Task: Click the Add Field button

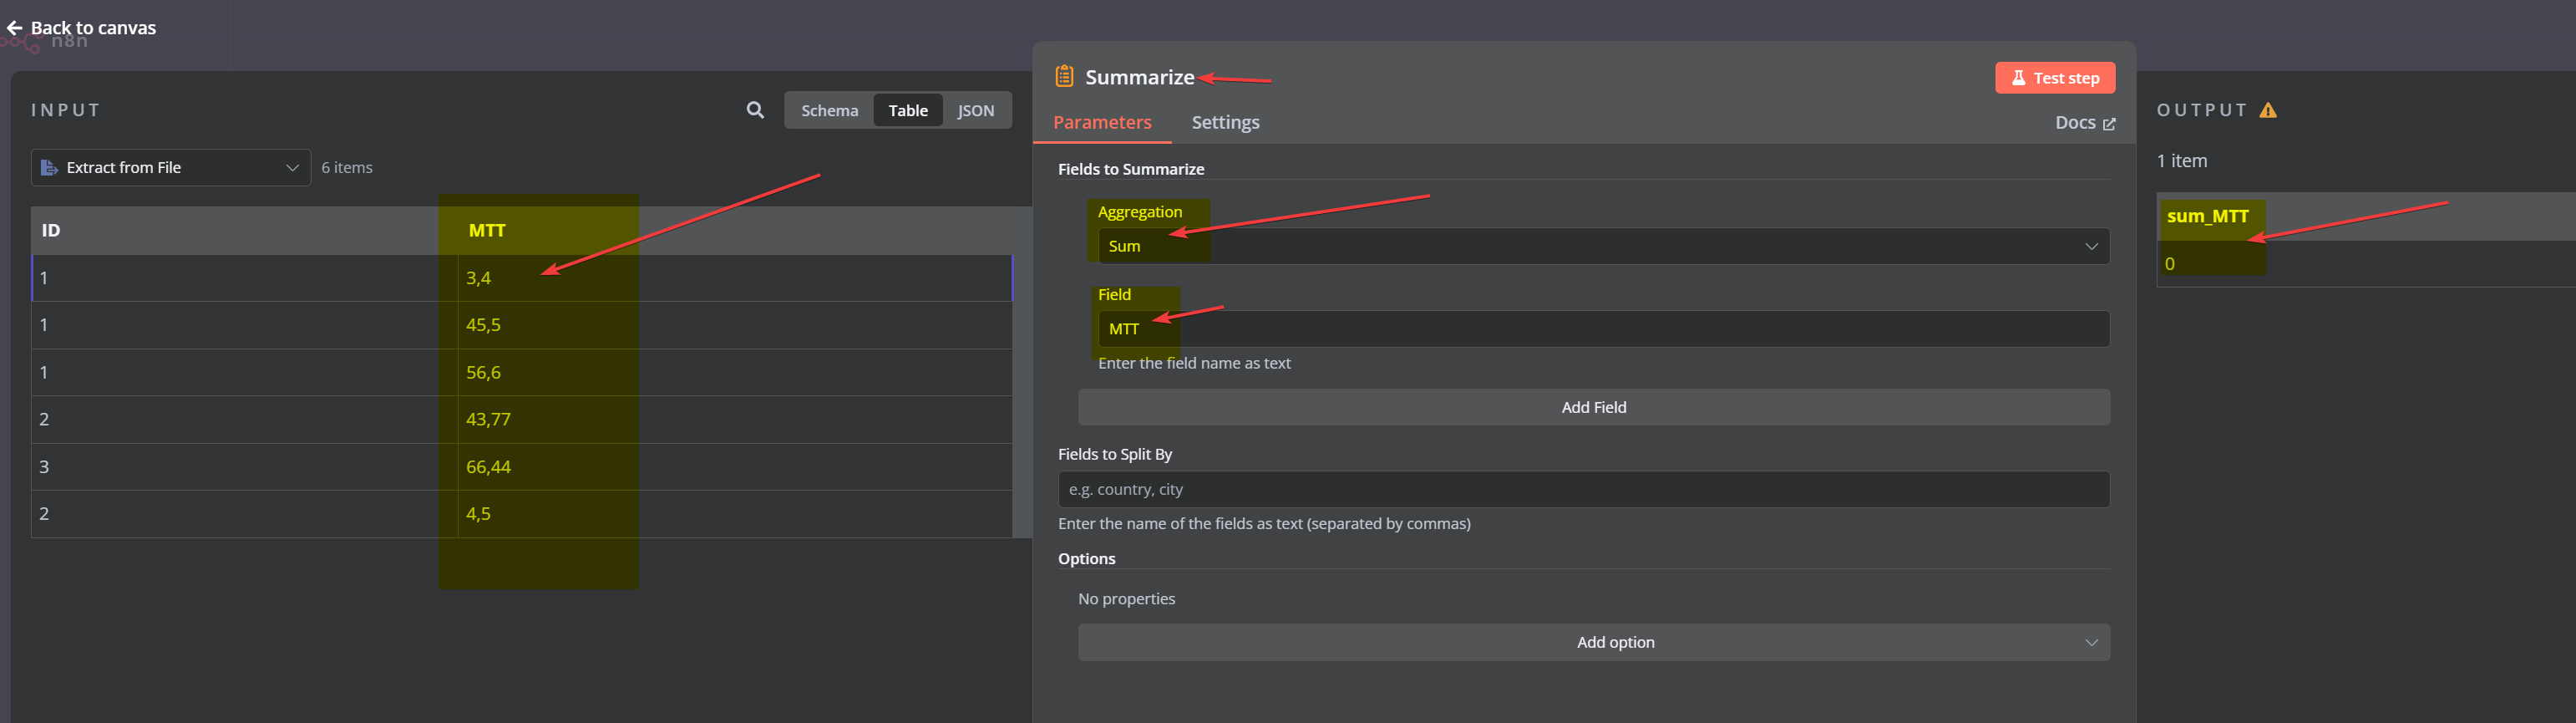Action: [x=1593, y=407]
